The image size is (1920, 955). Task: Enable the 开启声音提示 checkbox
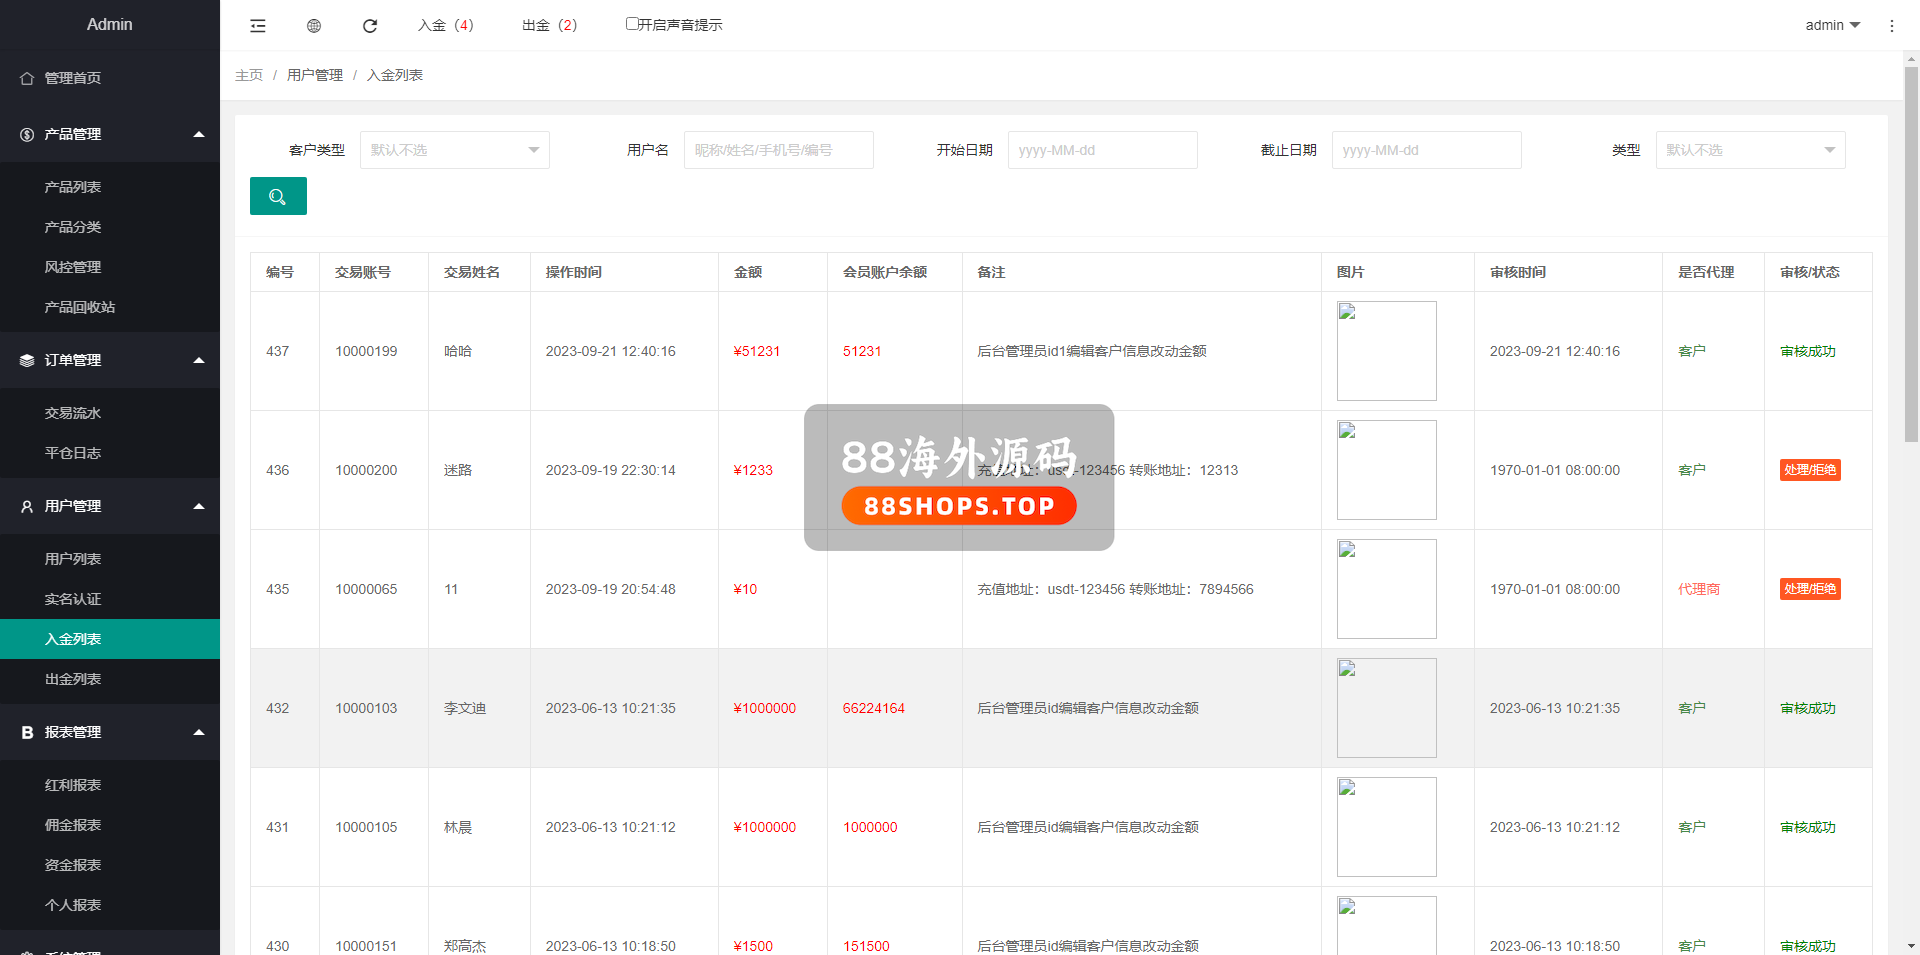tap(632, 24)
